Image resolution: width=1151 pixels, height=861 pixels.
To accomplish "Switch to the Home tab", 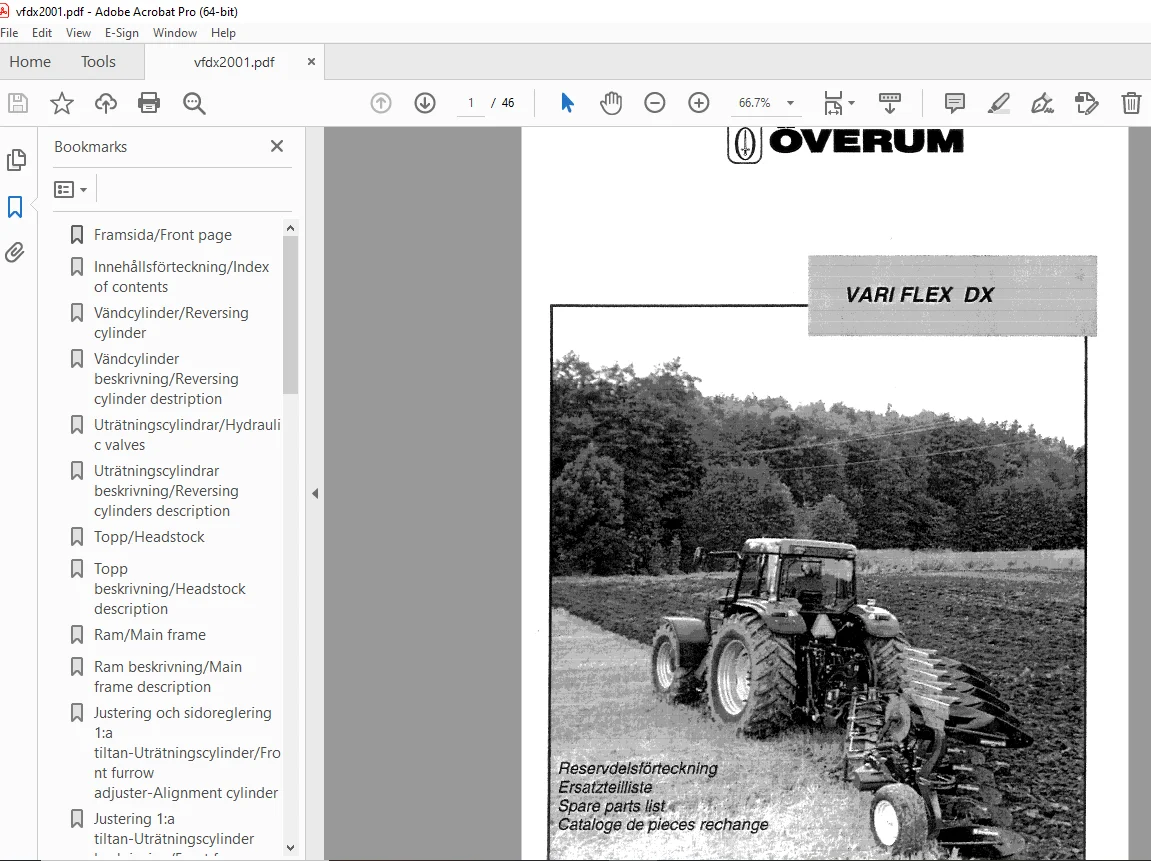I will click(x=30, y=62).
